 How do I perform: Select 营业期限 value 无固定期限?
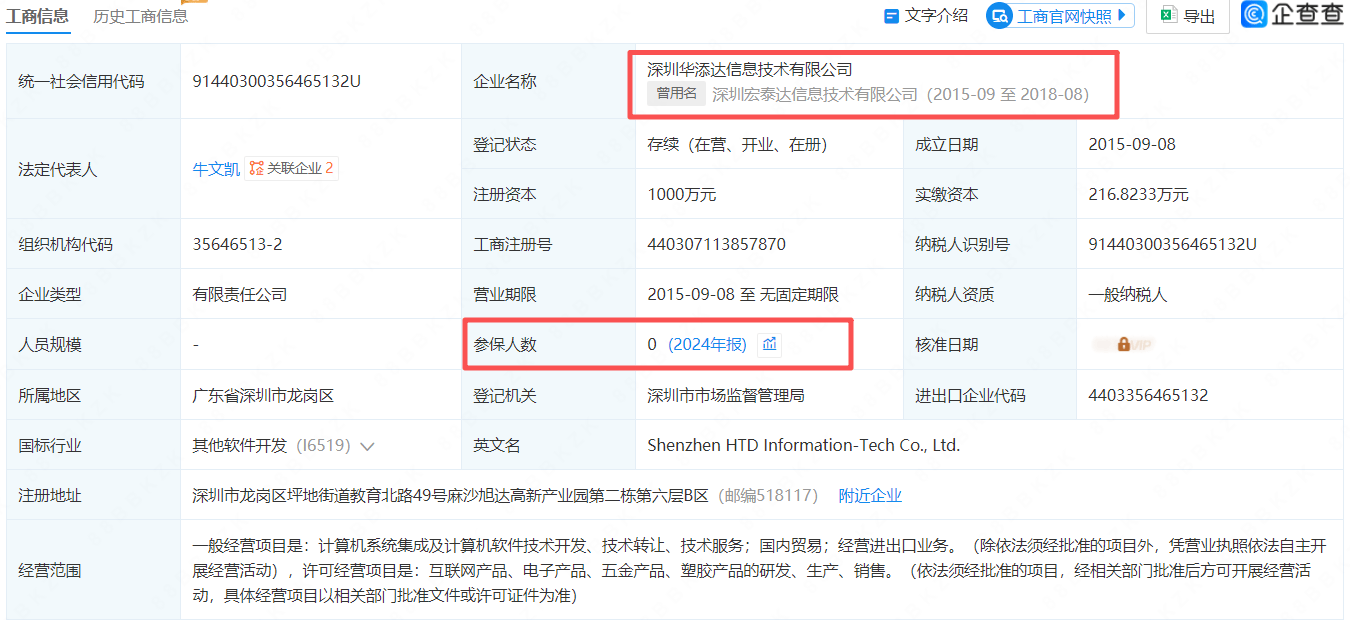click(x=798, y=294)
